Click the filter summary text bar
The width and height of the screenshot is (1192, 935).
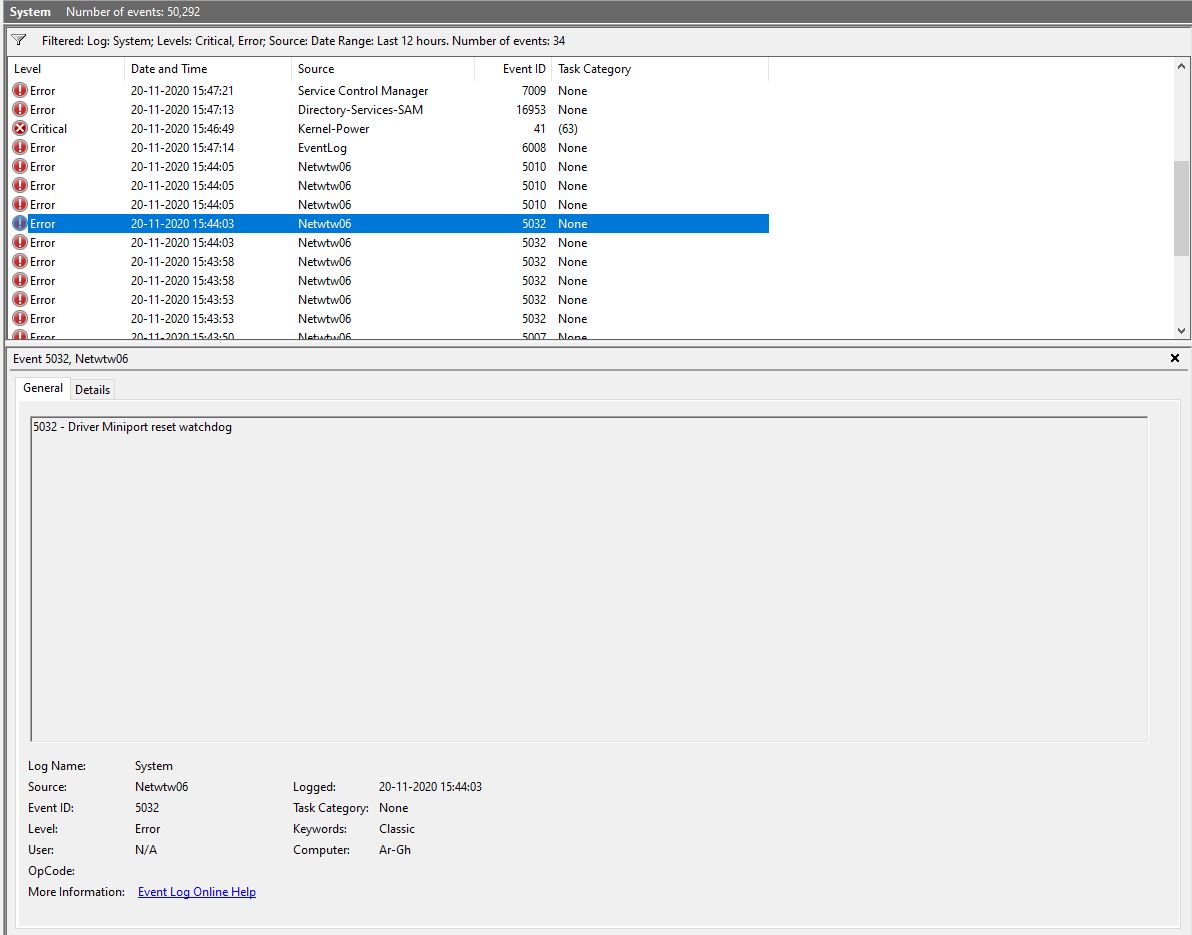tap(303, 41)
